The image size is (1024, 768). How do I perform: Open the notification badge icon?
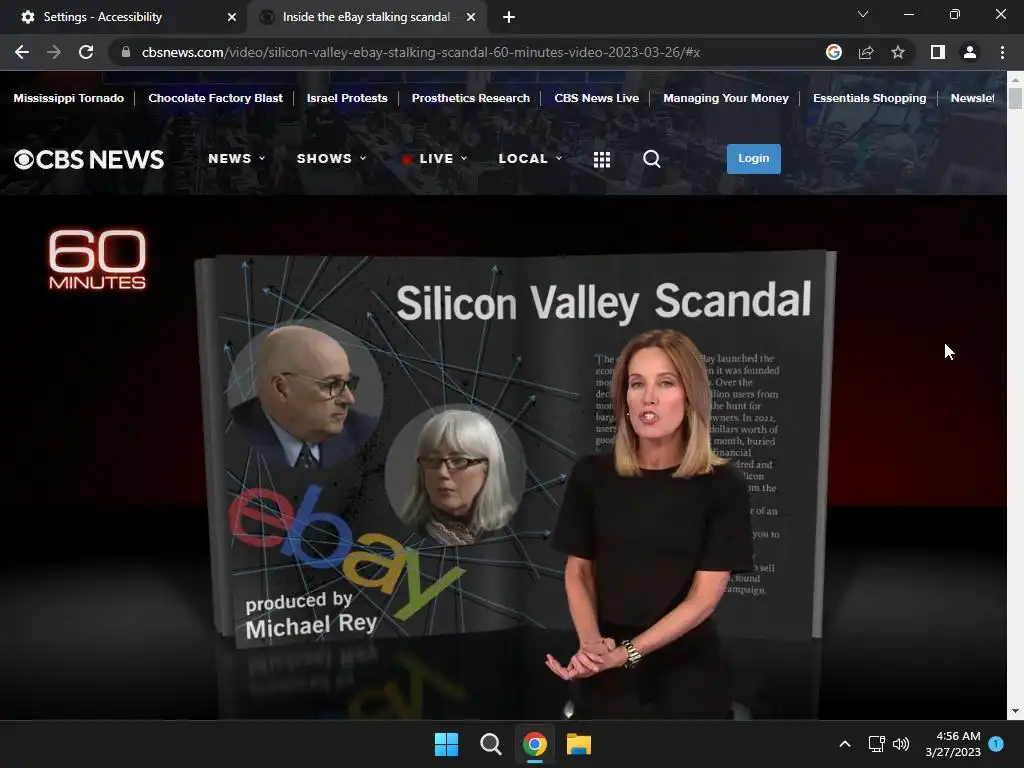[996, 744]
